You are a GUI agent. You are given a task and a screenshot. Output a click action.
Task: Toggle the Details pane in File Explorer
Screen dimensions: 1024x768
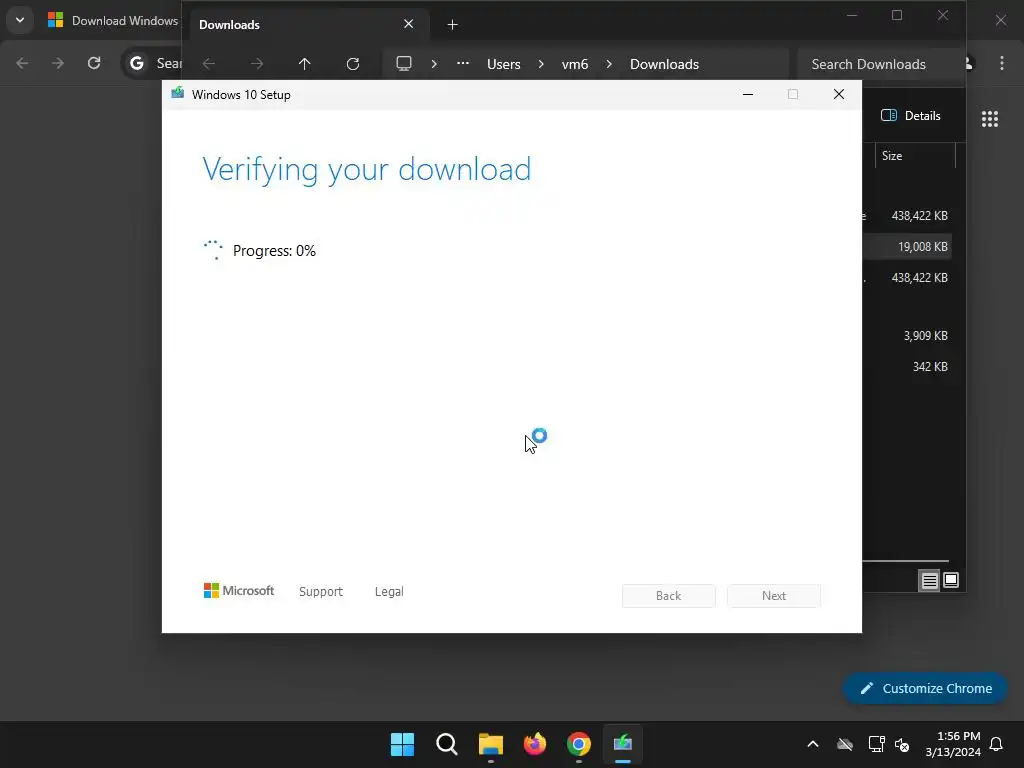[x=911, y=116]
